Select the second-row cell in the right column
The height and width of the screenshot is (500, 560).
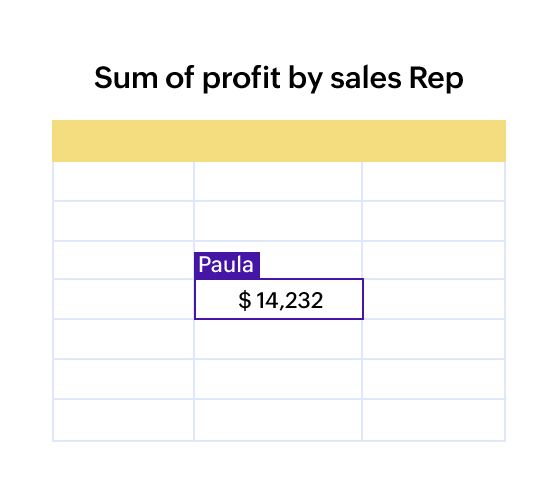(x=434, y=221)
